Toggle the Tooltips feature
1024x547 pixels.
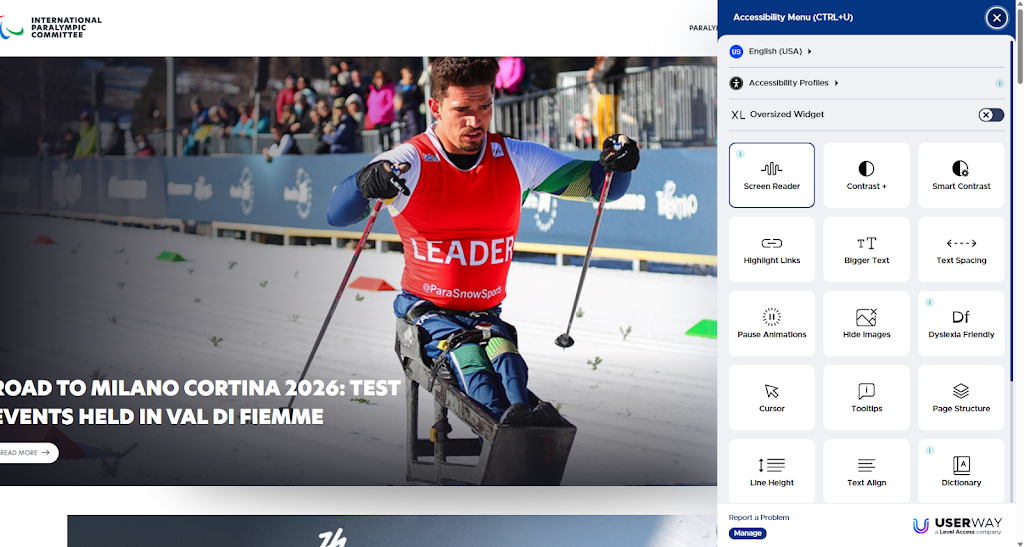coord(866,398)
